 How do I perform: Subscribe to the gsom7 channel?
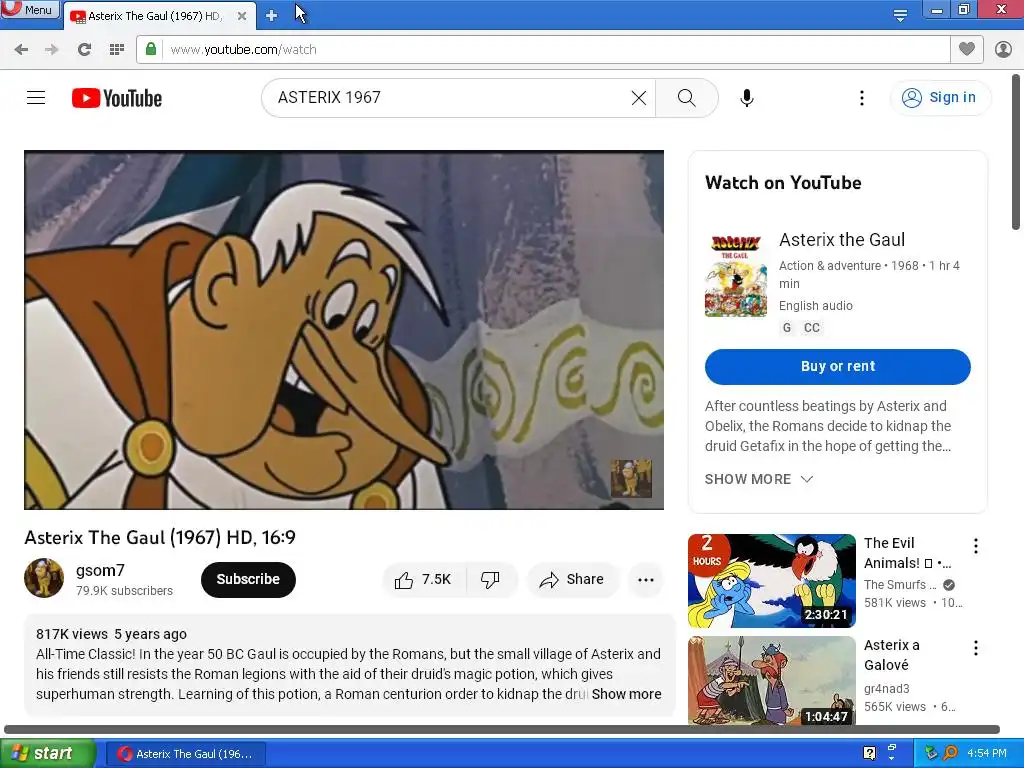coord(248,579)
